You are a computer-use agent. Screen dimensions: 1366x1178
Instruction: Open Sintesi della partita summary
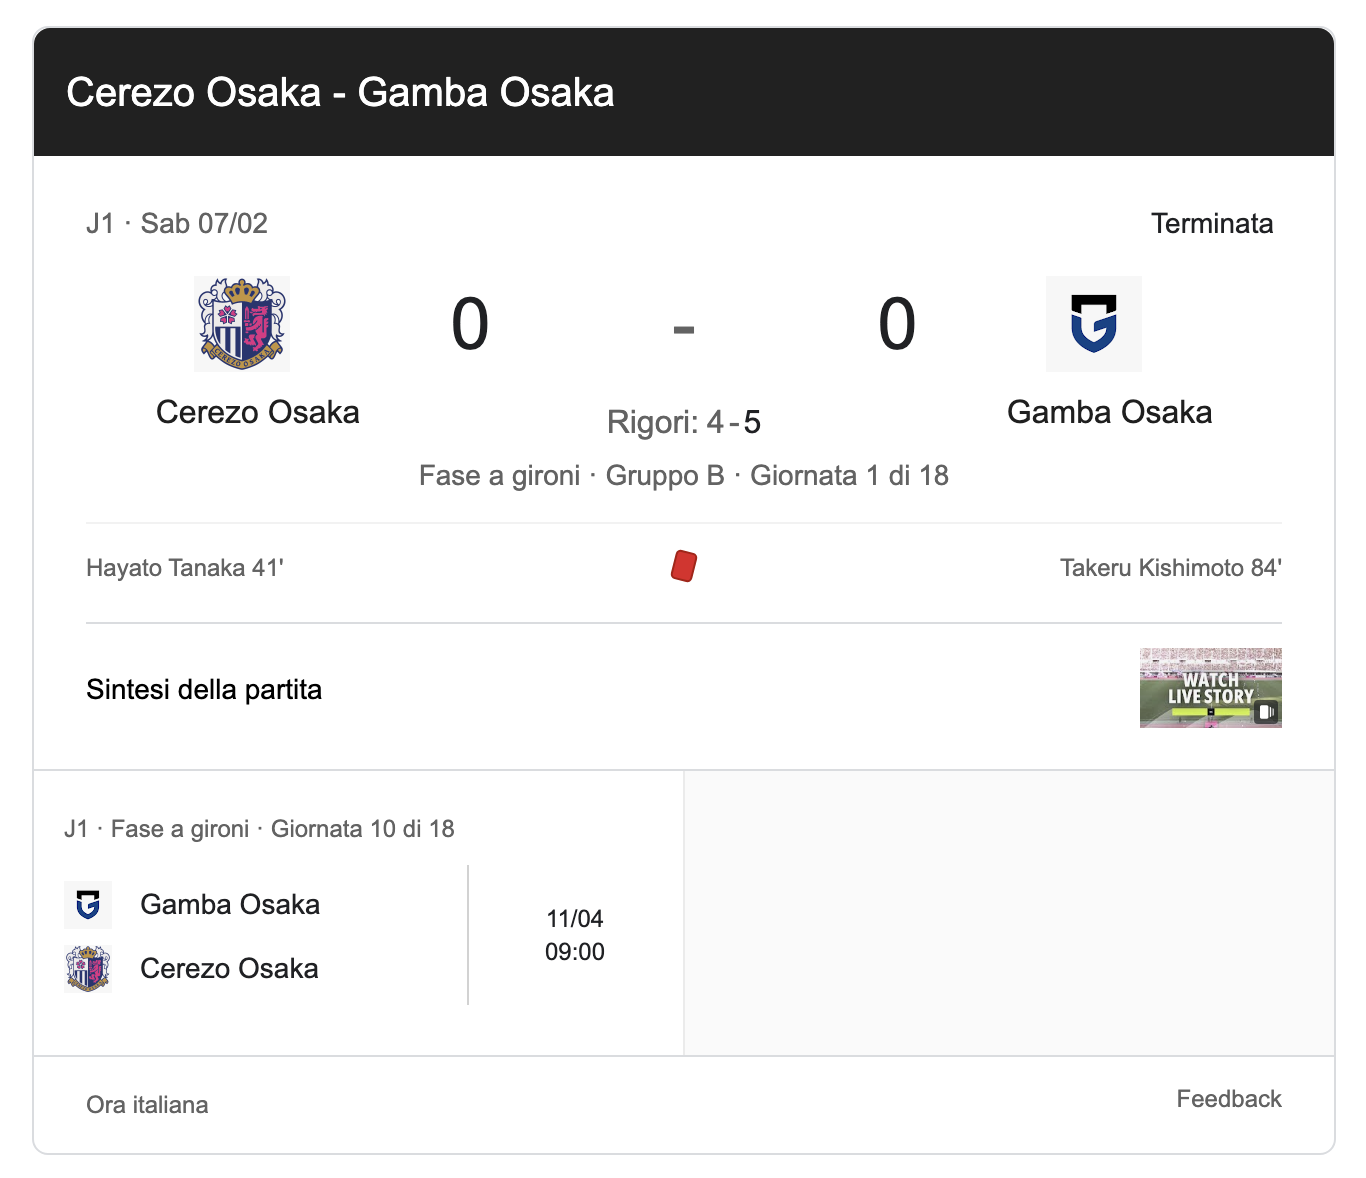(x=204, y=690)
